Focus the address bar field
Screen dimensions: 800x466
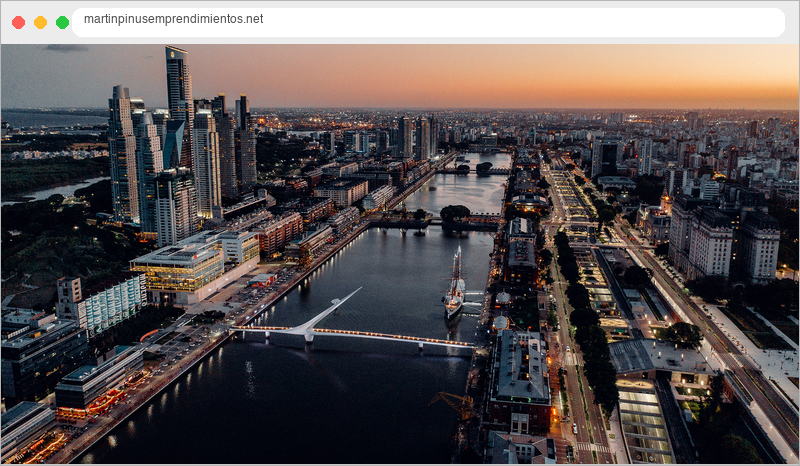(x=428, y=22)
